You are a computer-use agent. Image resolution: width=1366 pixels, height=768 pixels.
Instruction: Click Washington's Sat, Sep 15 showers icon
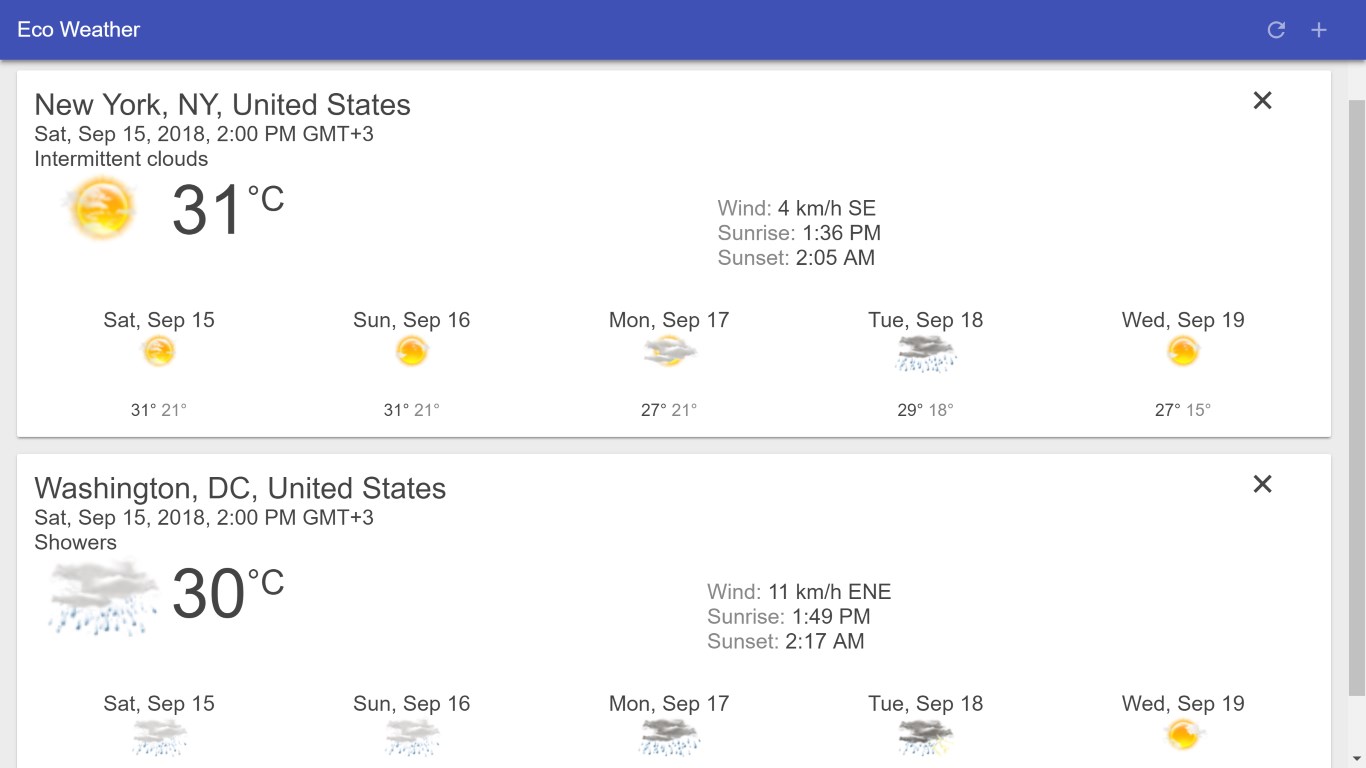[159, 738]
